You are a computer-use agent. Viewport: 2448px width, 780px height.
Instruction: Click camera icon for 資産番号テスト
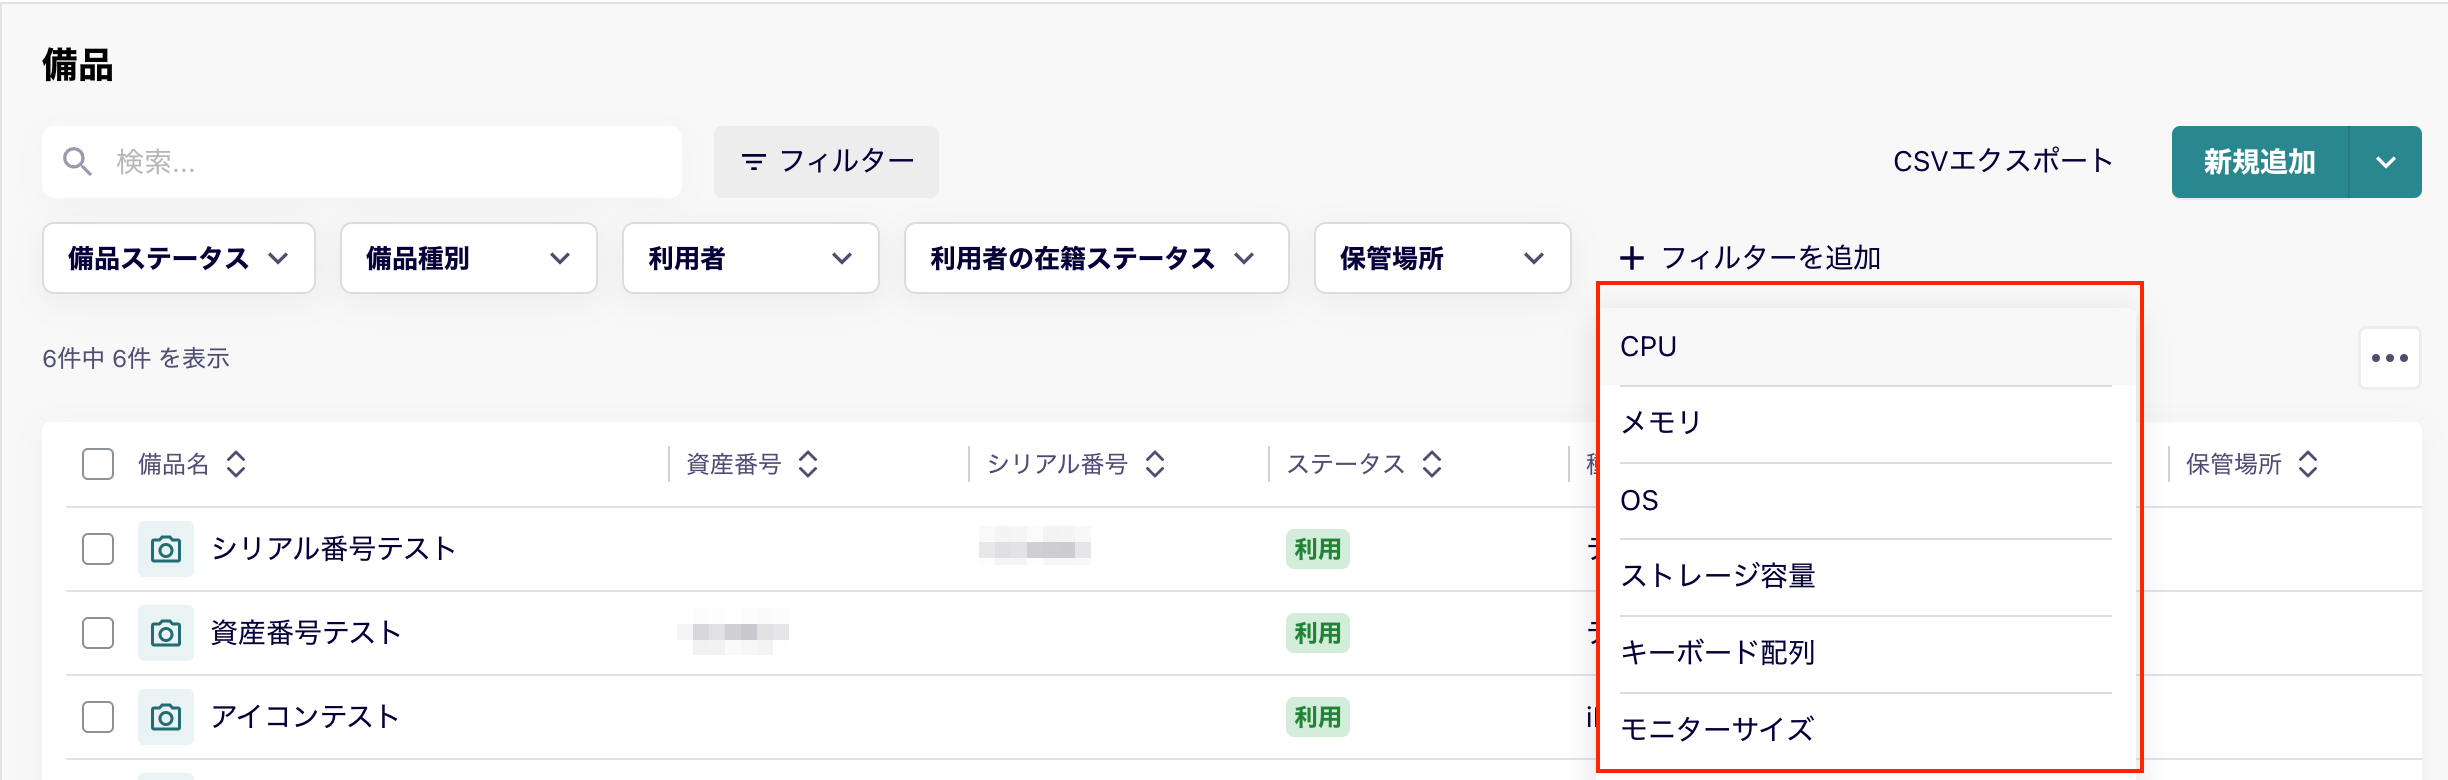(x=166, y=633)
